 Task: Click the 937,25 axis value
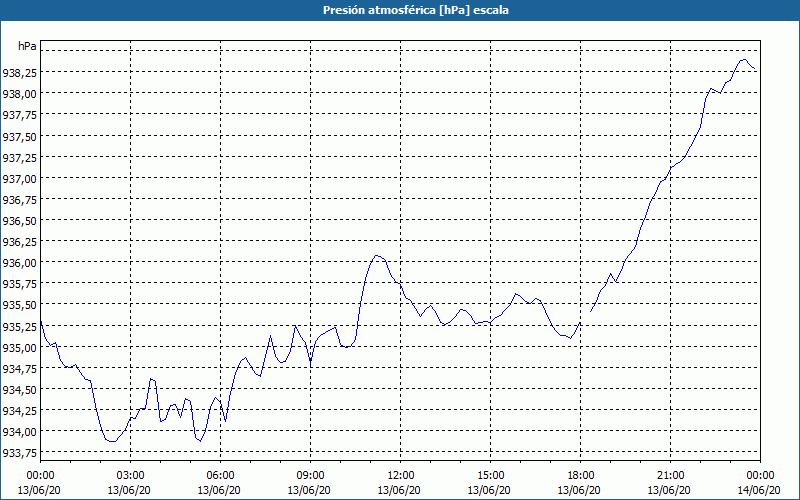point(19,158)
